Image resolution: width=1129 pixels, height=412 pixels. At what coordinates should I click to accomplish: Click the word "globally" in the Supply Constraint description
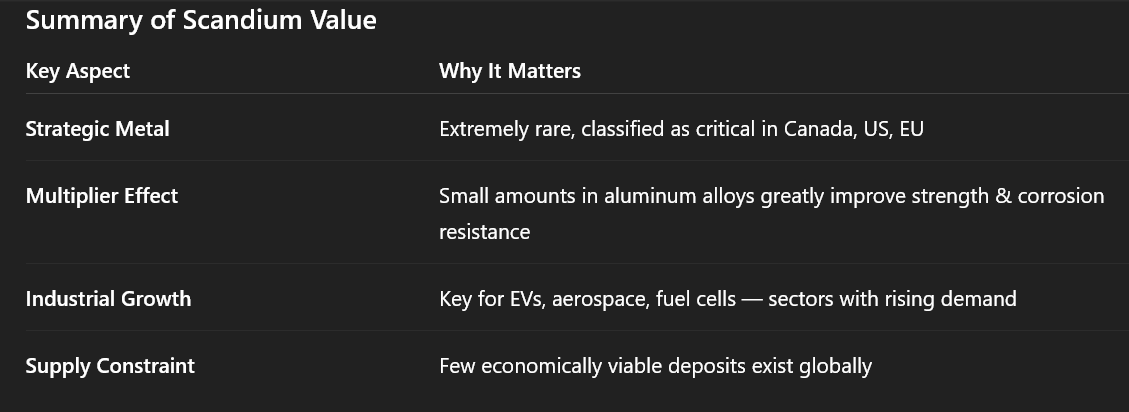click(835, 366)
